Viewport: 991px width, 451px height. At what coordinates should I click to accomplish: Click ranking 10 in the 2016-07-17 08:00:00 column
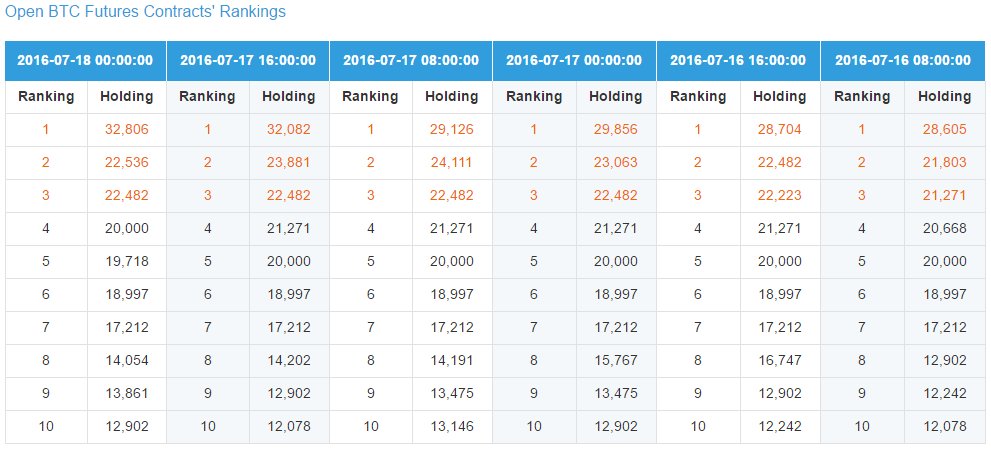click(x=371, y=426)
